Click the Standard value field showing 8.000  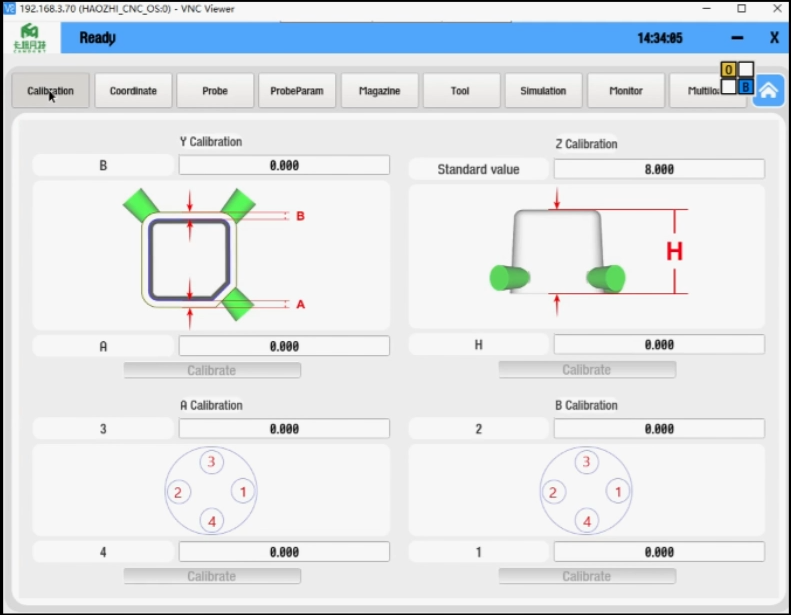[659, 170]
